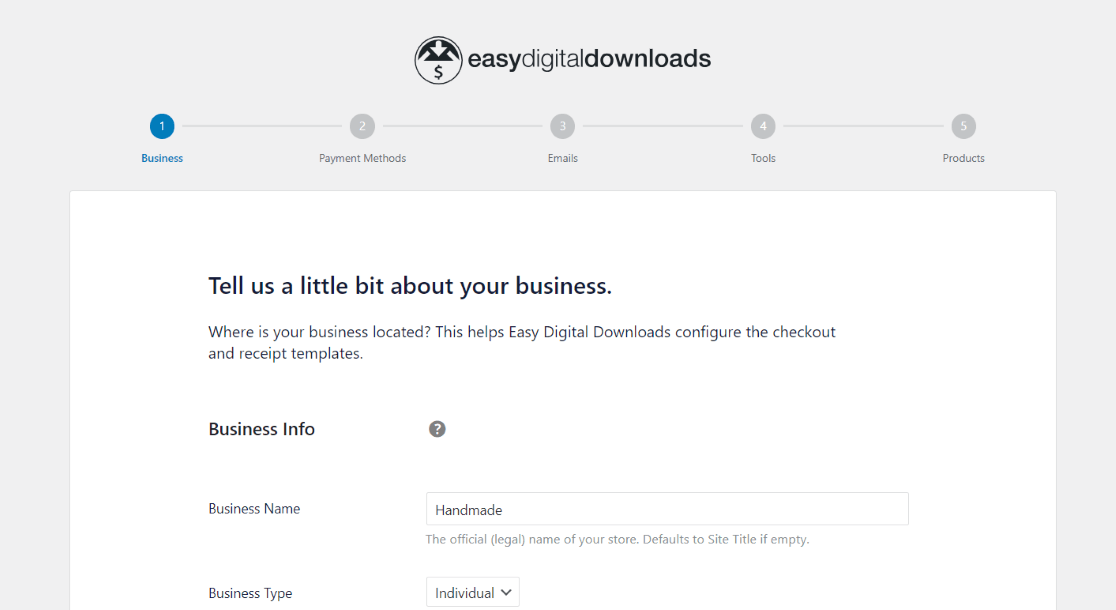Image resolution: width=1116 pixels, height=610 pixels.
Task: Click the 'Business Name' field label
Action: point(254,509)
